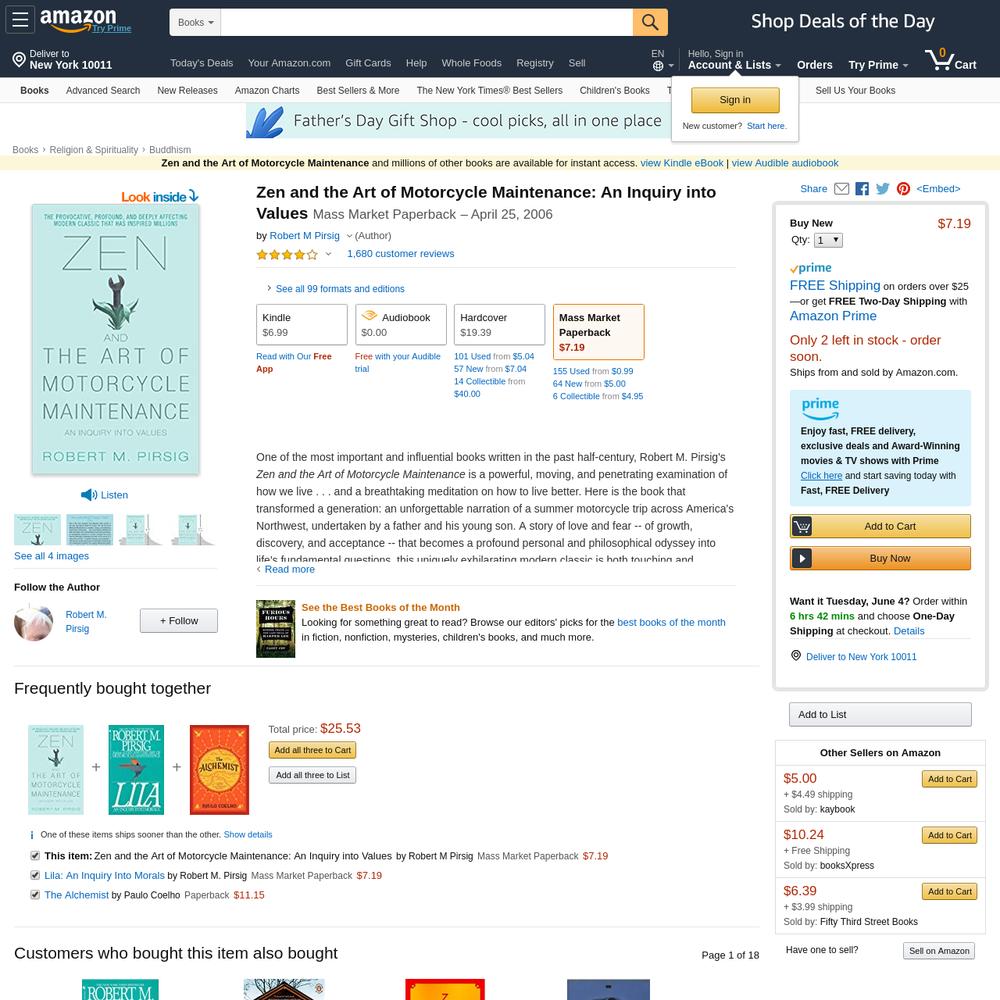Share on Twitter icon
Viewport: 1000px width, 1000px height.
(883, 189)
